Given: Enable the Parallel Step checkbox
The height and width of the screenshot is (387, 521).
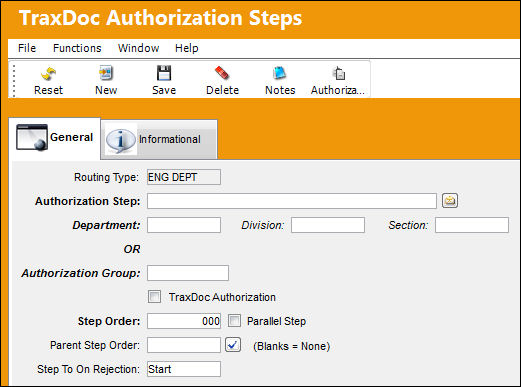Looking at the screenshot, I should click(234, 321).
